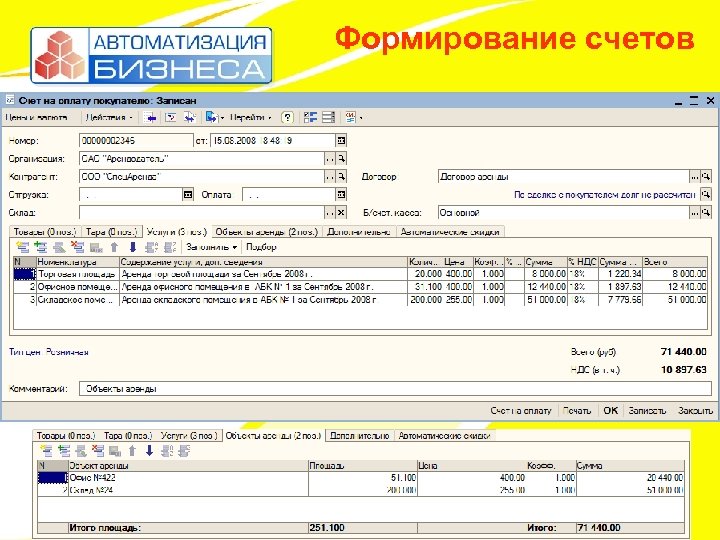Clear the Склад field with X button
This screenshot has height=540, width=720.
point(341,213)
